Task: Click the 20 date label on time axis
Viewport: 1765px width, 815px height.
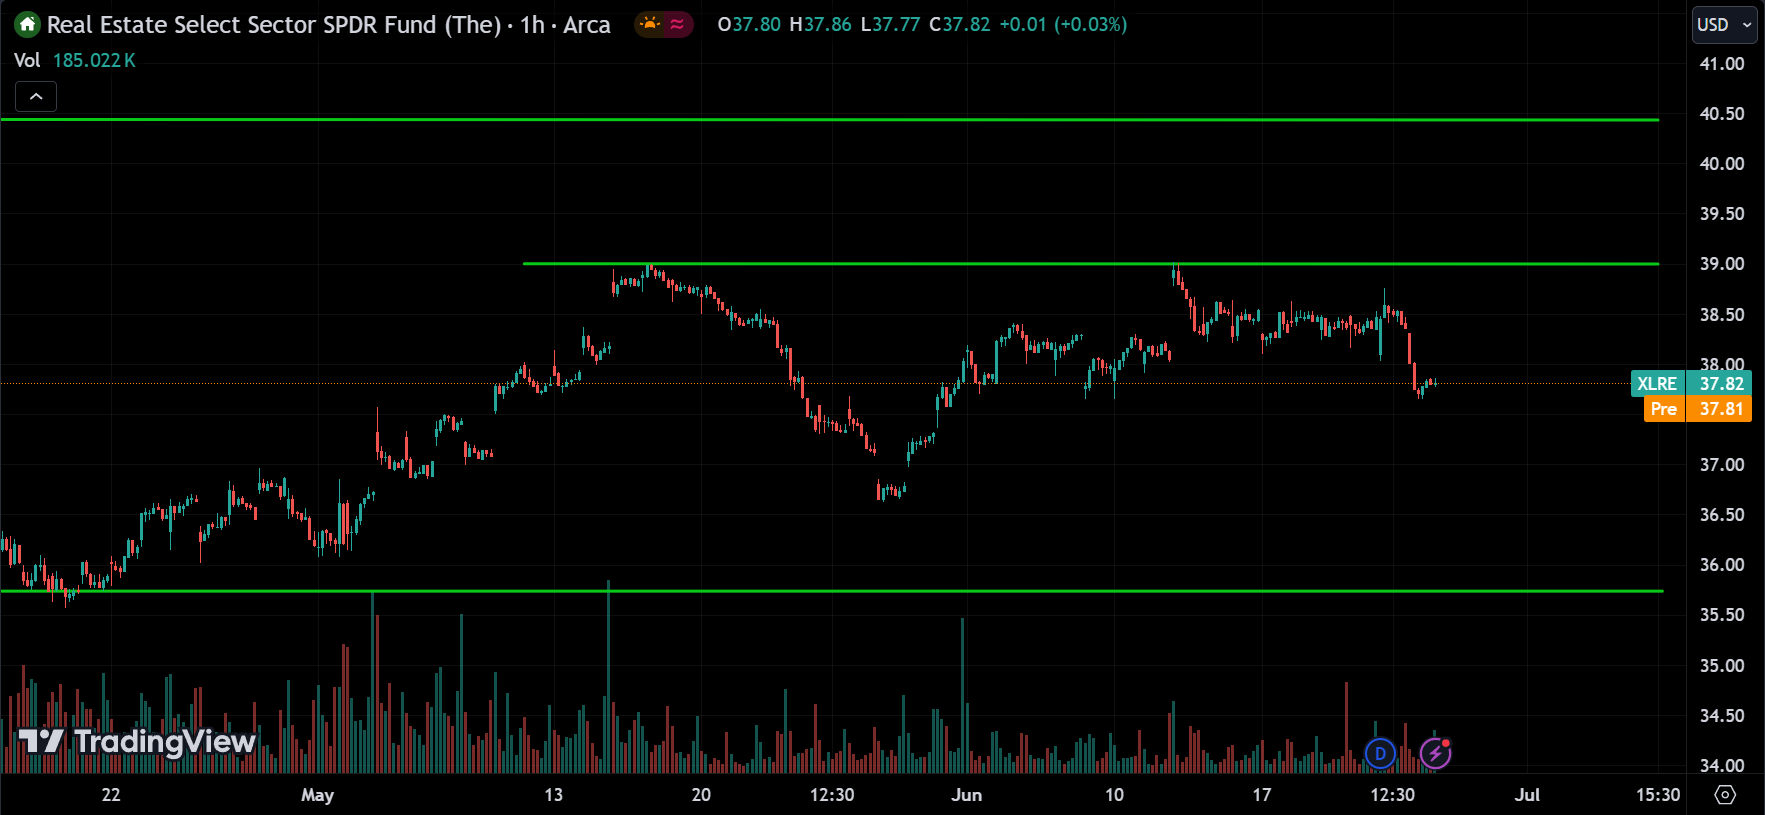Action: click(x=701, y=795)
